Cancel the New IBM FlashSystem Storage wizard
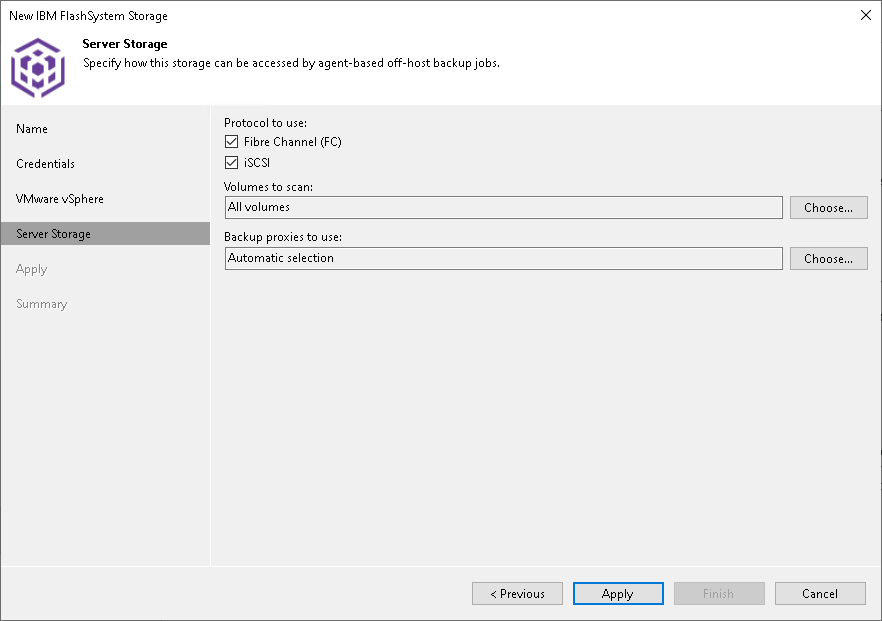The width and height of the screenshot is (882, 621). point(820,593)
